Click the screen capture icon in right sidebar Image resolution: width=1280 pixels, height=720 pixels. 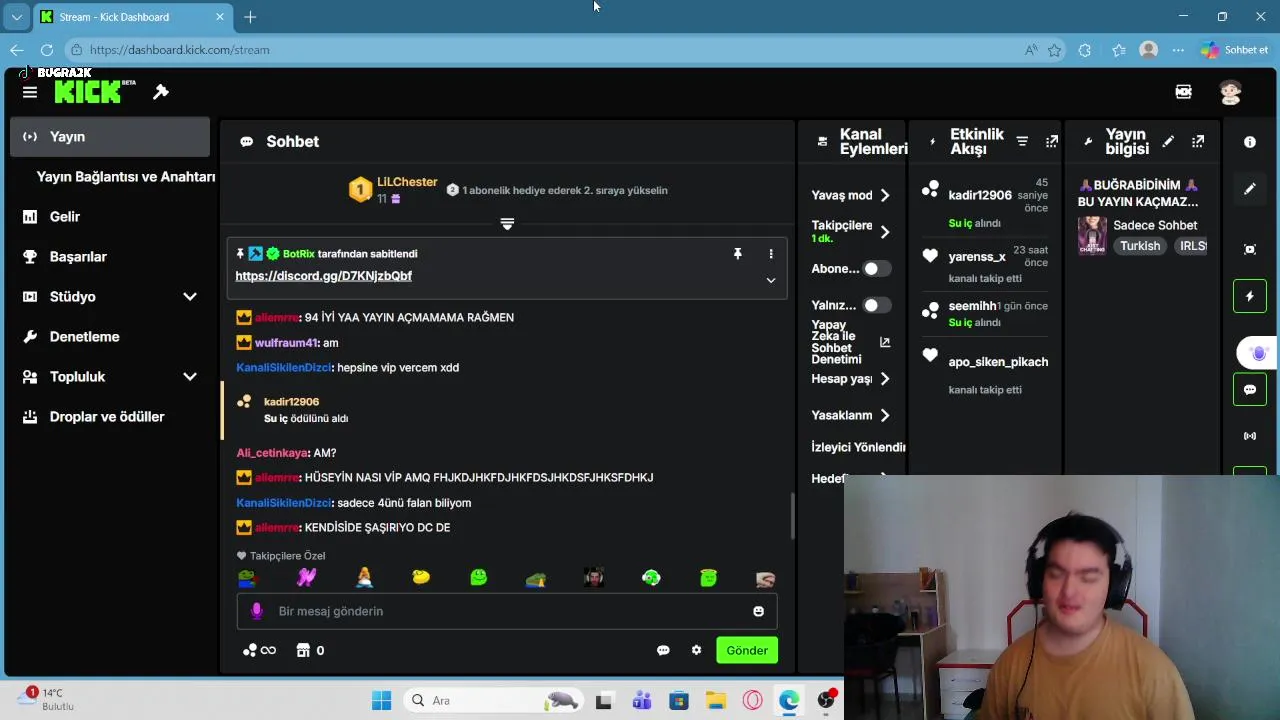(x=1250, y=249)
